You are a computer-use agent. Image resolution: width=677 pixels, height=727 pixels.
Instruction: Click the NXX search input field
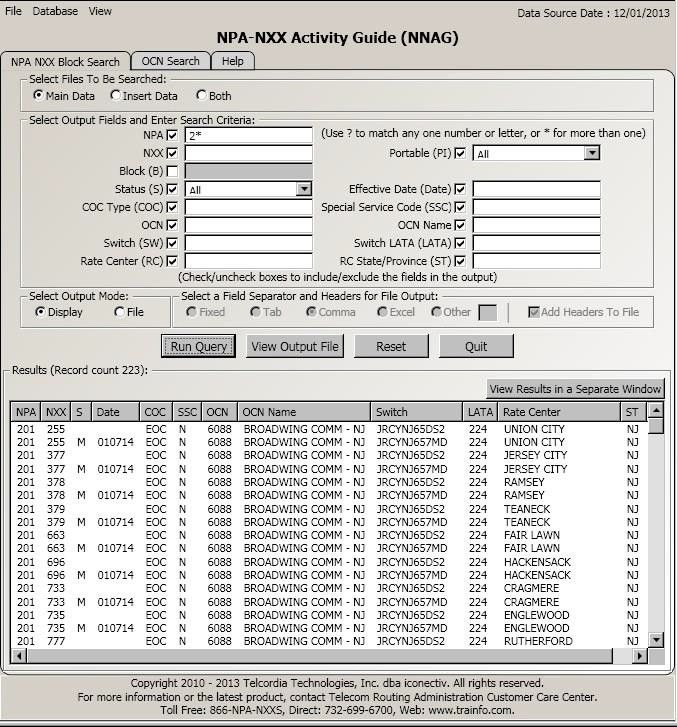point(249,153)
